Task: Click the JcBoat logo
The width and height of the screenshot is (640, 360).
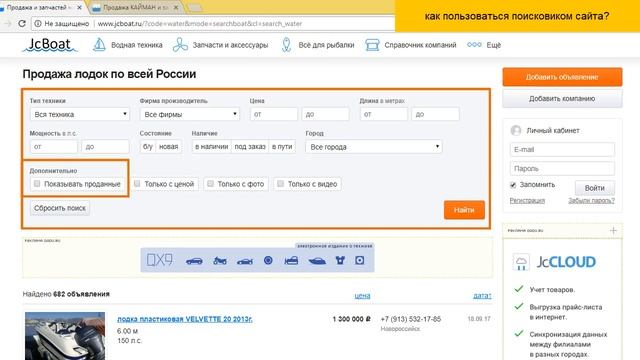Action: tap(49, 44)
